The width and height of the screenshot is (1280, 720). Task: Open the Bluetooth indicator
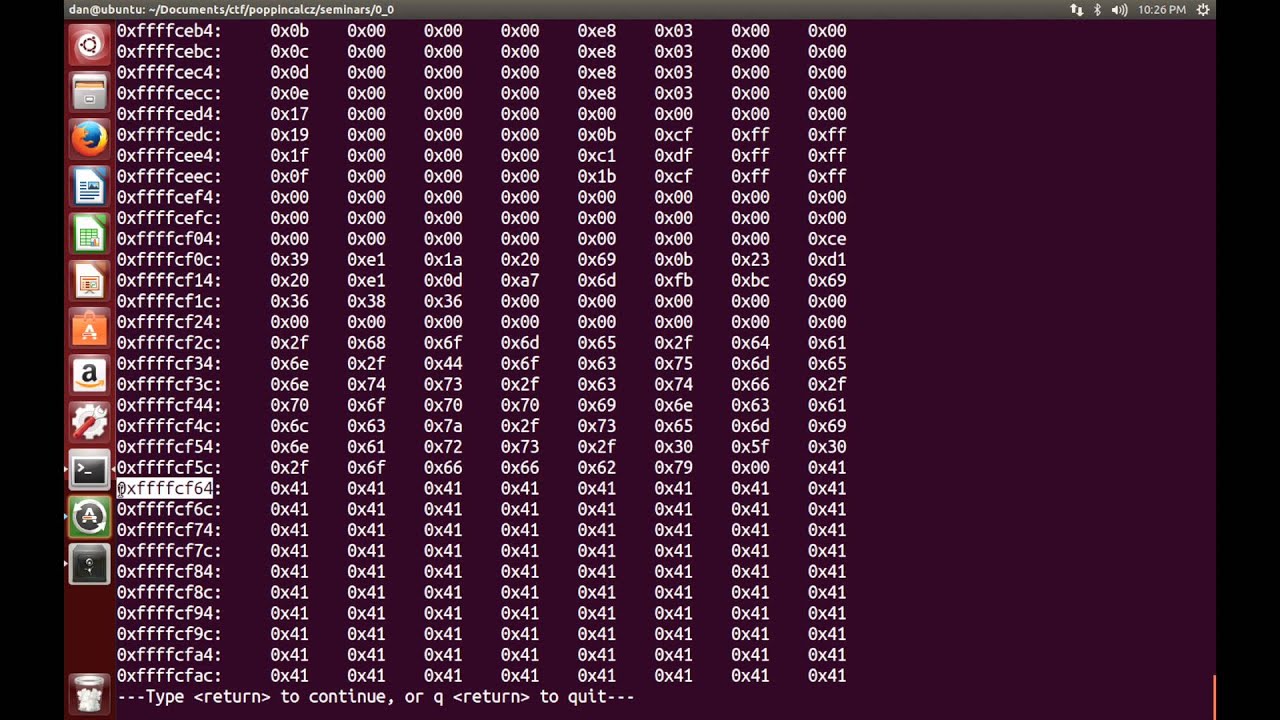point(1097,9)
